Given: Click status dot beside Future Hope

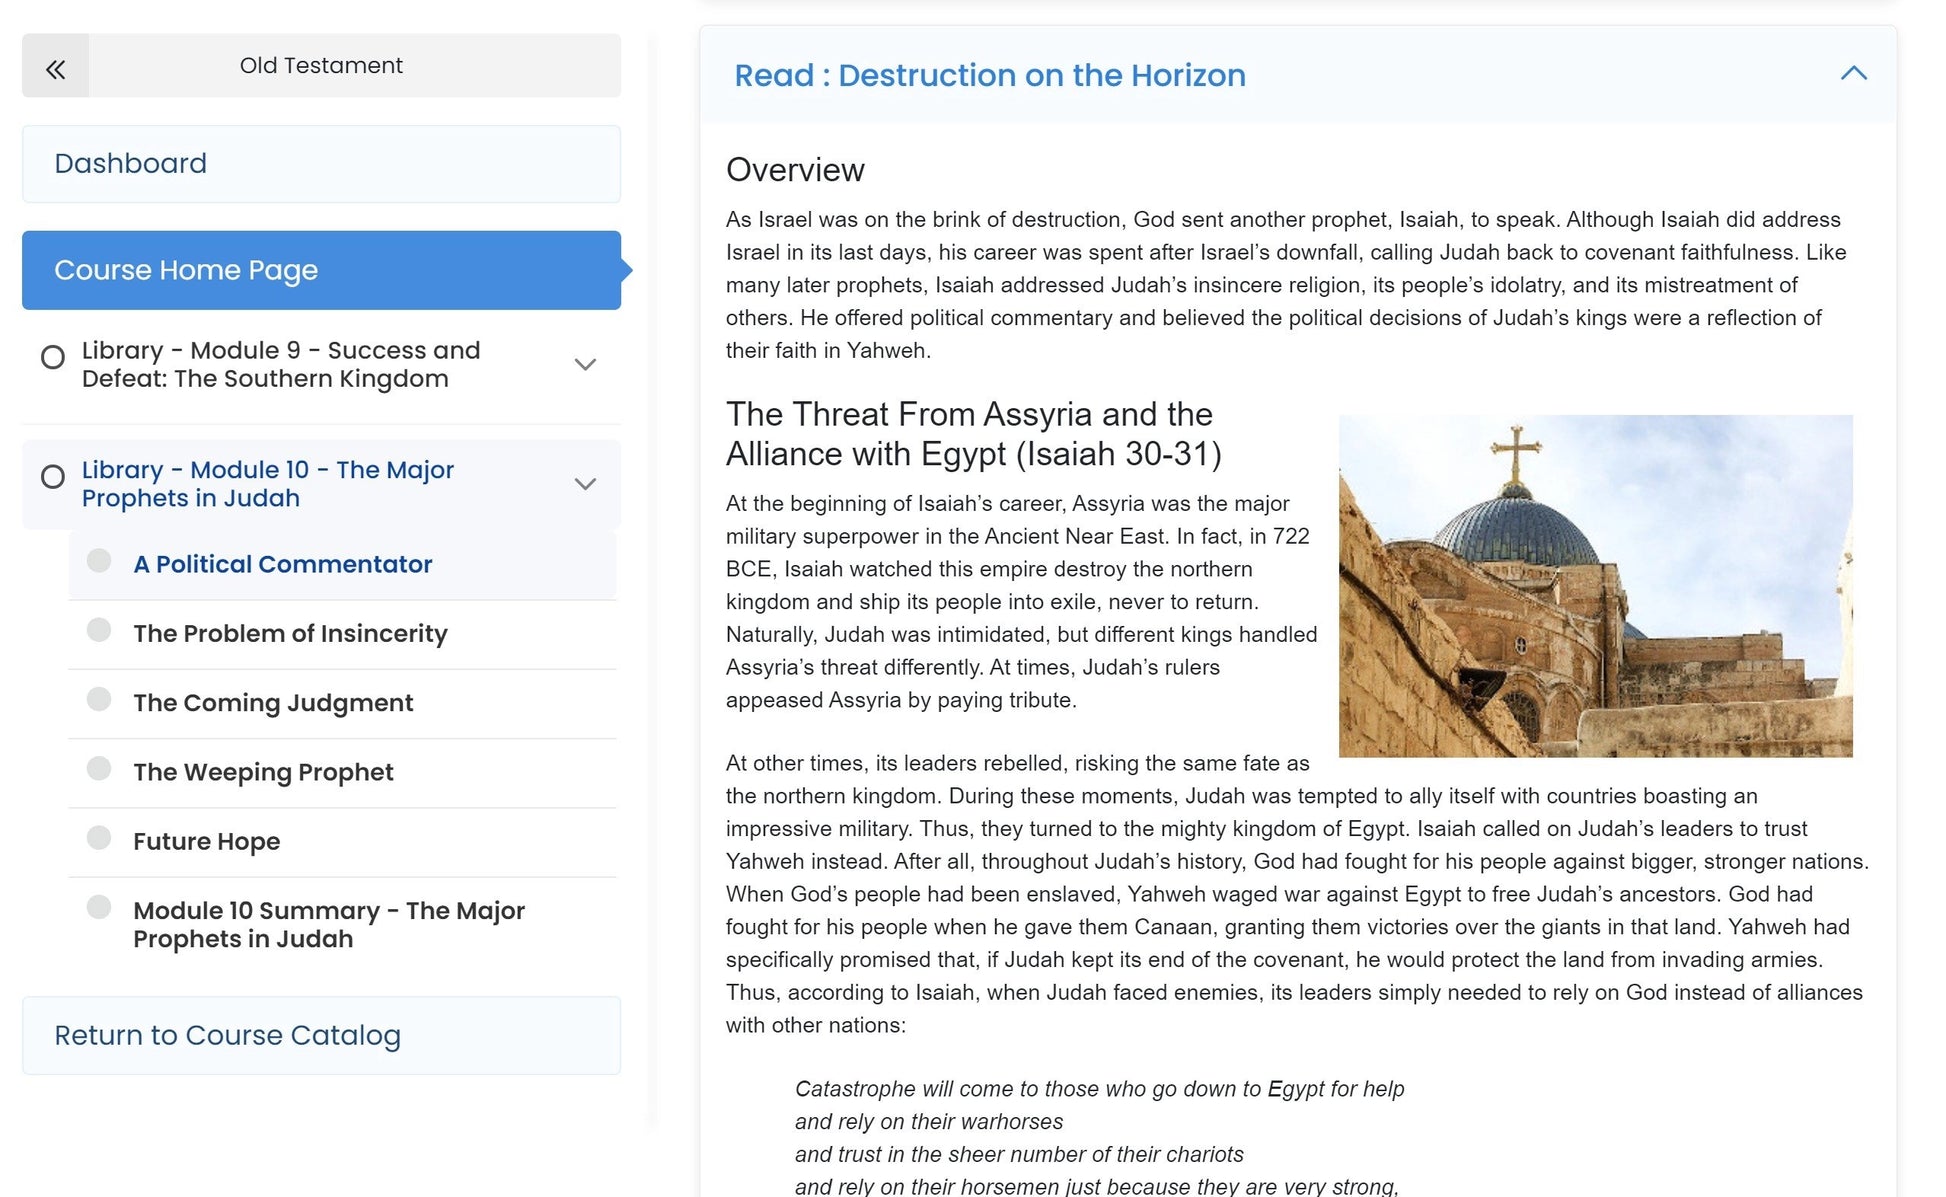Looking at the screenshot, I should (x=99, y=837).
